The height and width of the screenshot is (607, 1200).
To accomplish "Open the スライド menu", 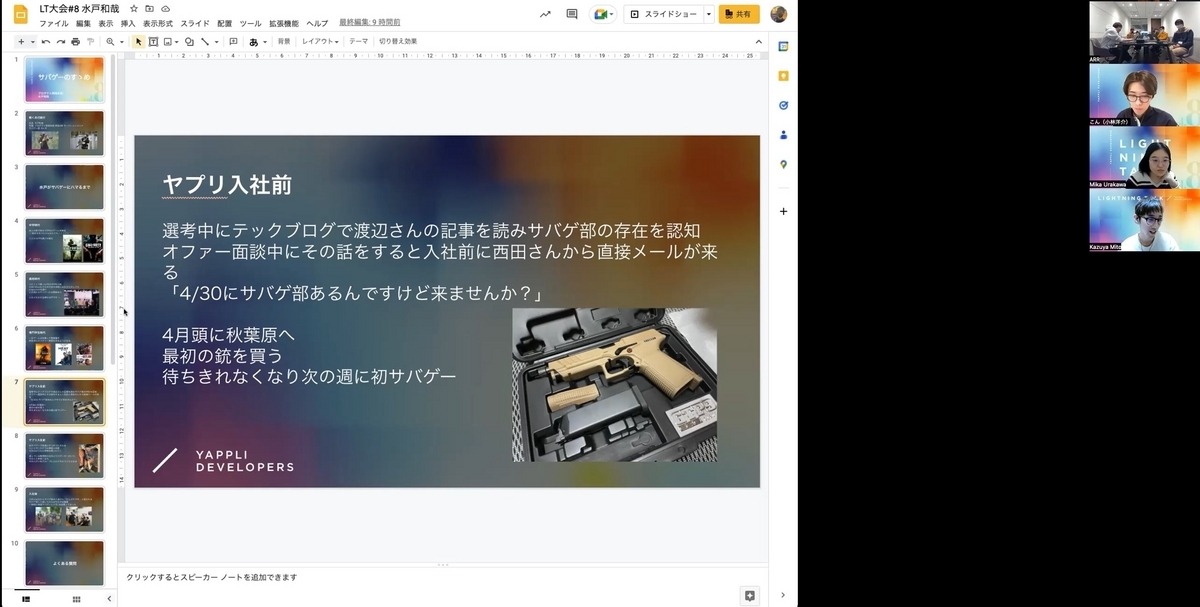I will pyautogui.click(x=195, y=23).
